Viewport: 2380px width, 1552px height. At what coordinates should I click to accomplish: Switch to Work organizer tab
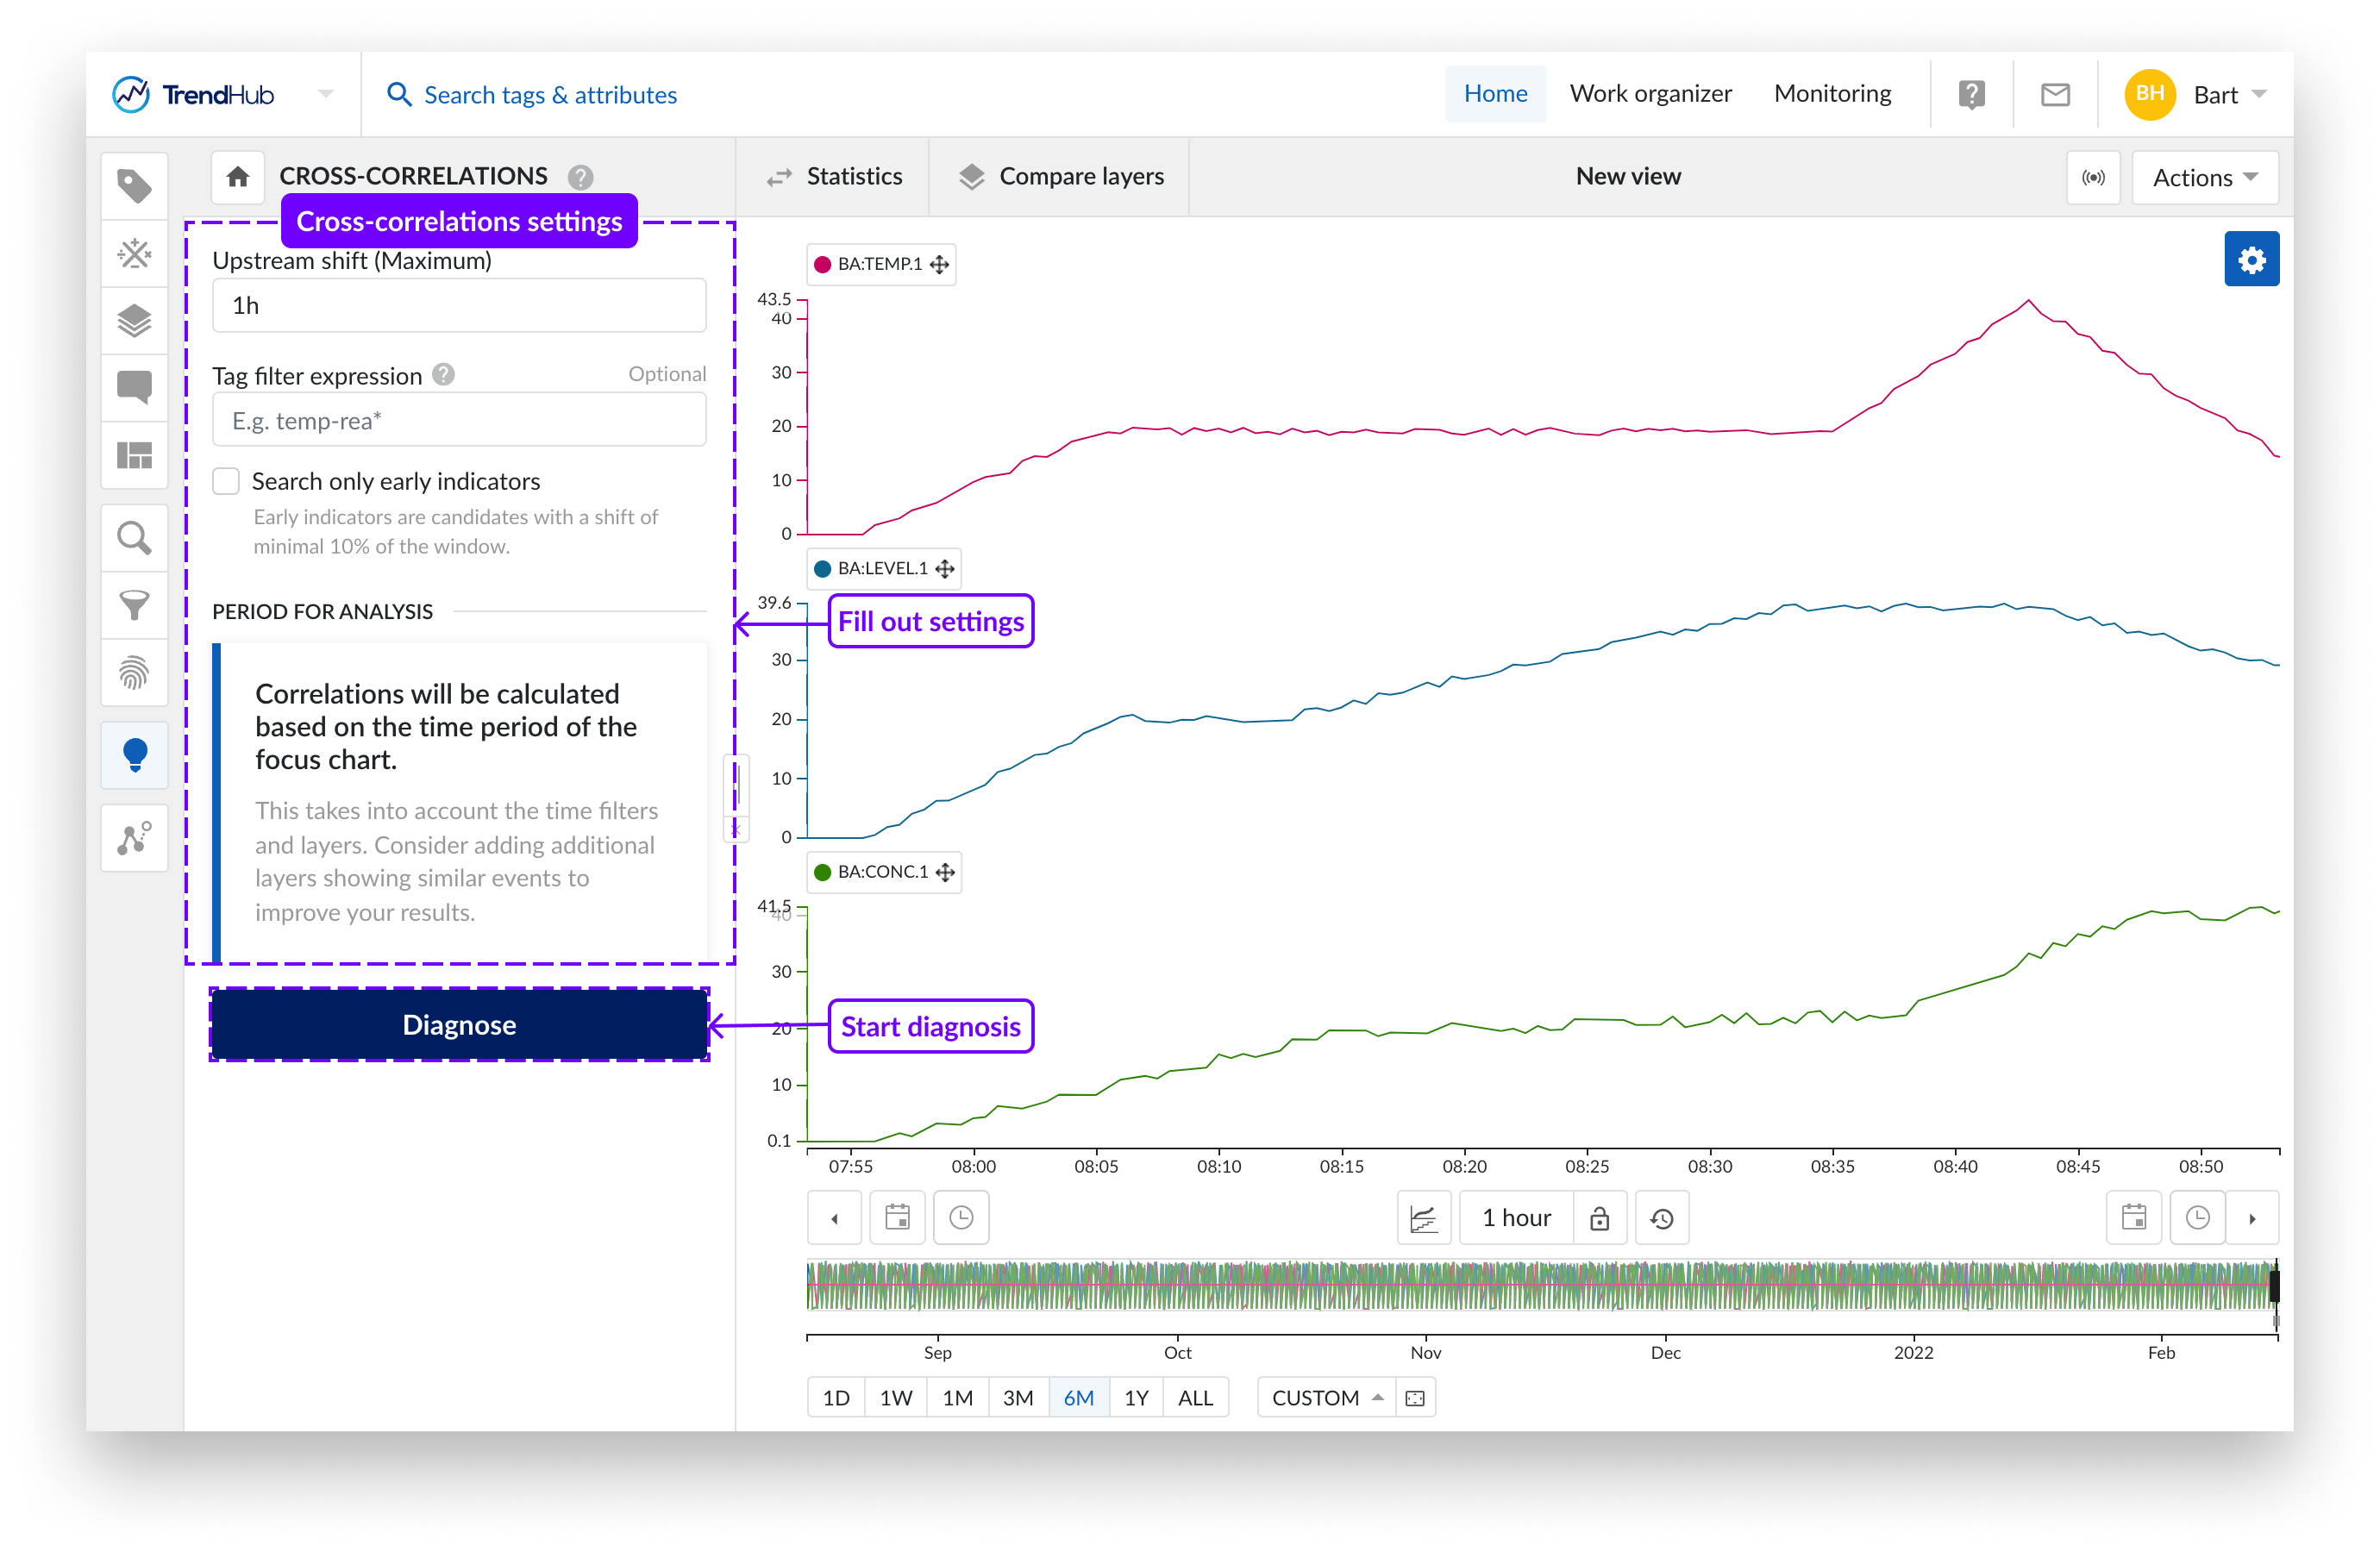(x=1650, y=94)
